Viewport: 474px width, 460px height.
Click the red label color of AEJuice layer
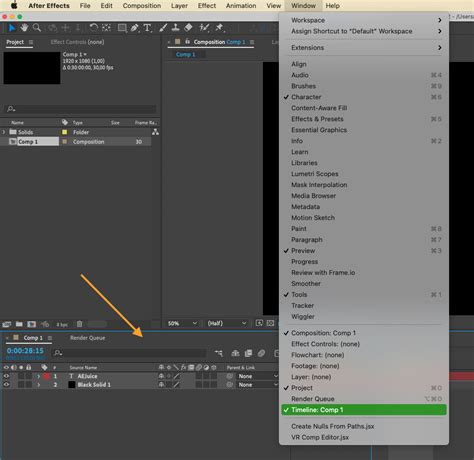click(x=46, y=376)
